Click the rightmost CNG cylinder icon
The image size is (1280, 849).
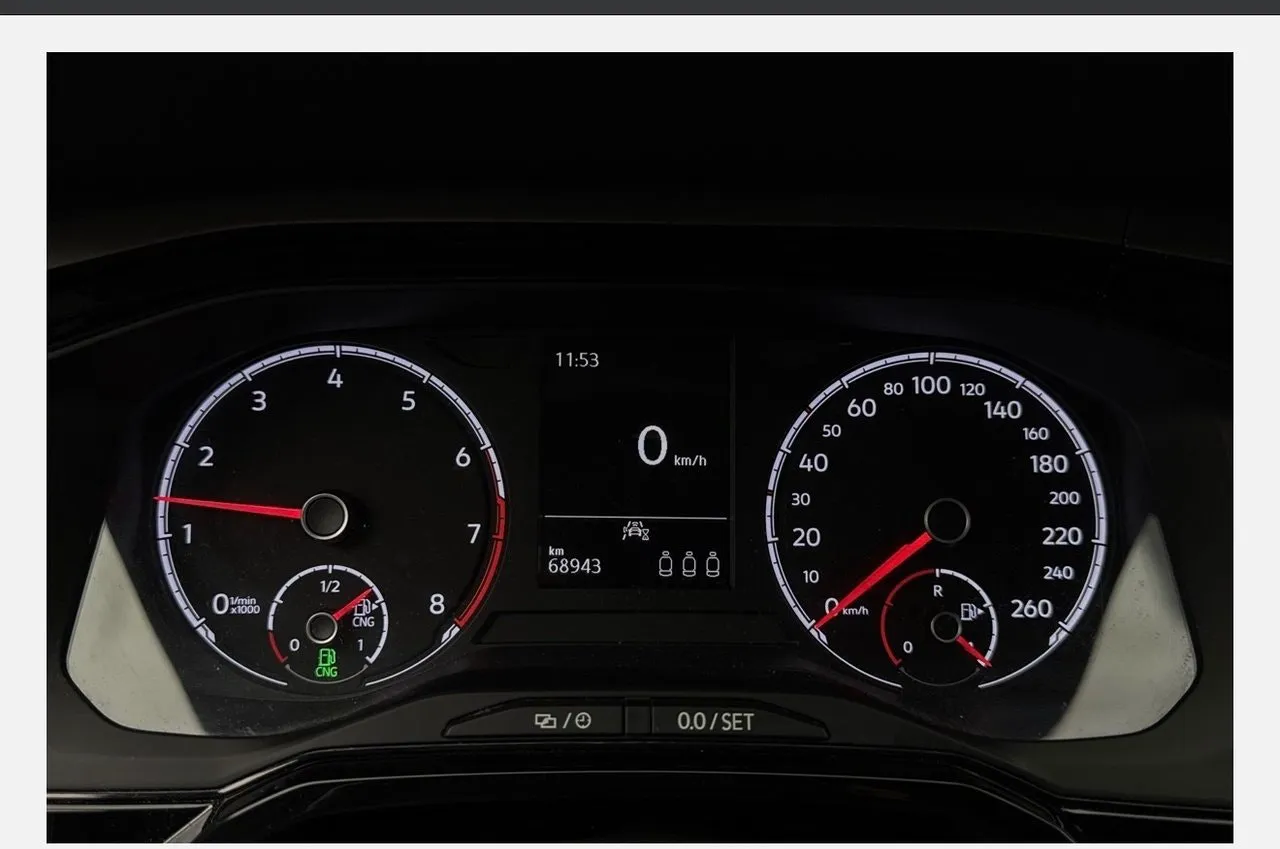click(x=712, y=565)
